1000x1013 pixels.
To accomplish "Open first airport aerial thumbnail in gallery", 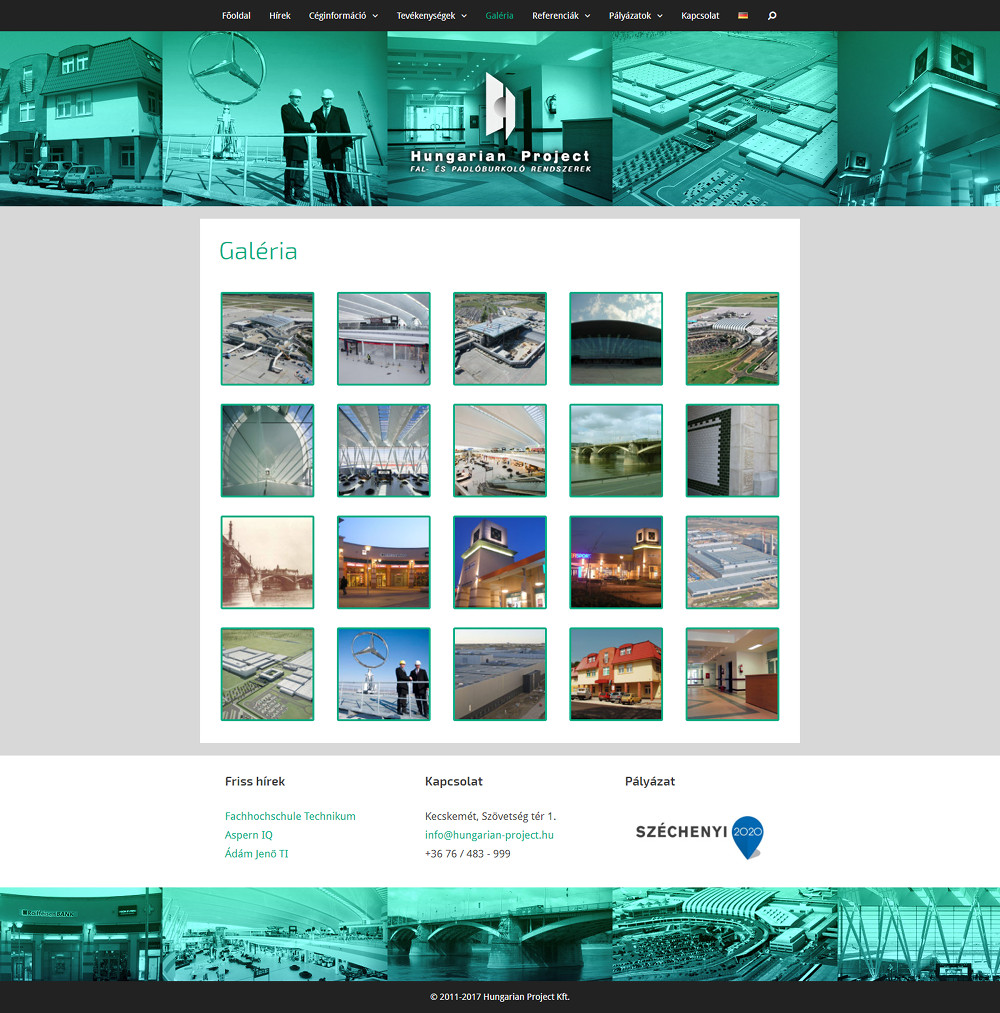I will point(267,338).
